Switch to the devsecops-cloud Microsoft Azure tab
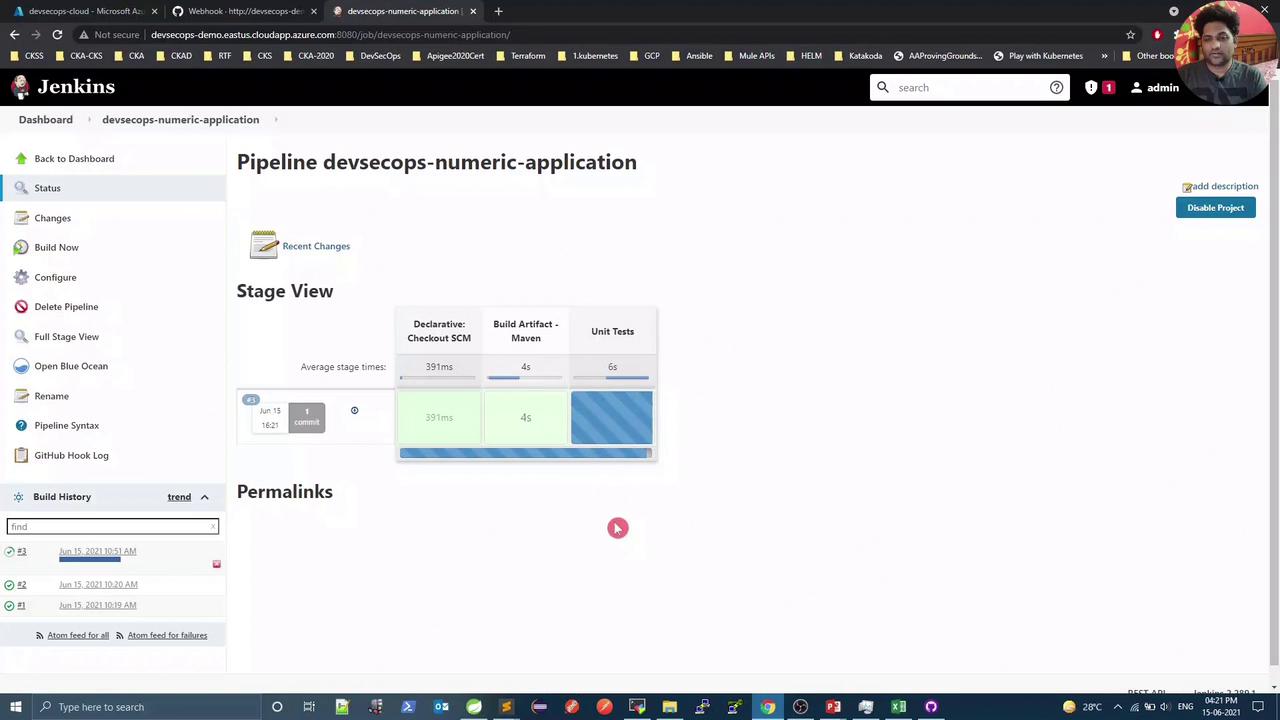Image resolution: width=1280 pixels, height=720 pixels. tap(85, 11)
